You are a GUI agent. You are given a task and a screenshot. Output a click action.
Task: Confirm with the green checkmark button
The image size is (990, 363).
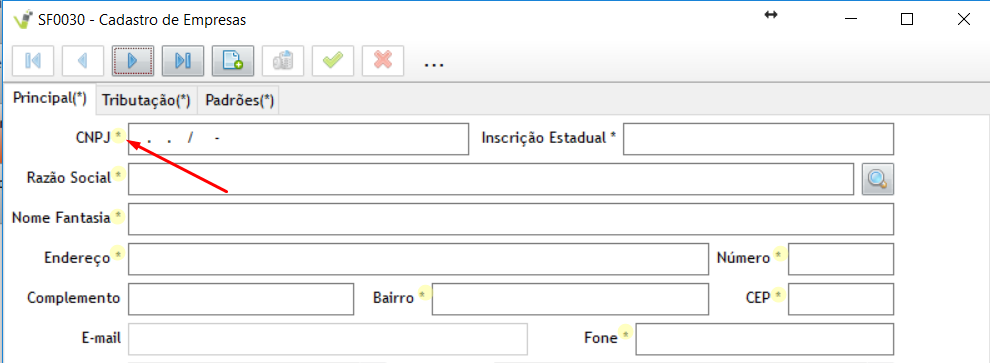[333, 61]
